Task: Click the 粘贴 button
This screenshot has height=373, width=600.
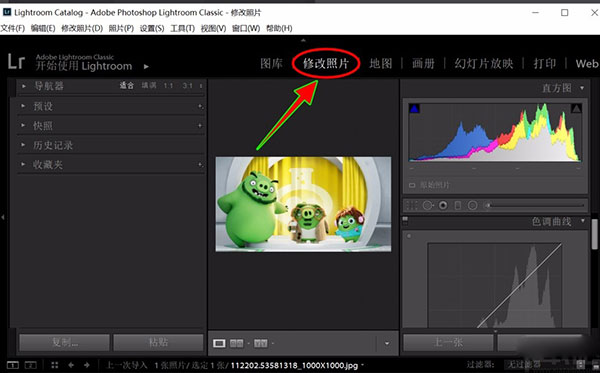Action: click(158, 342)
